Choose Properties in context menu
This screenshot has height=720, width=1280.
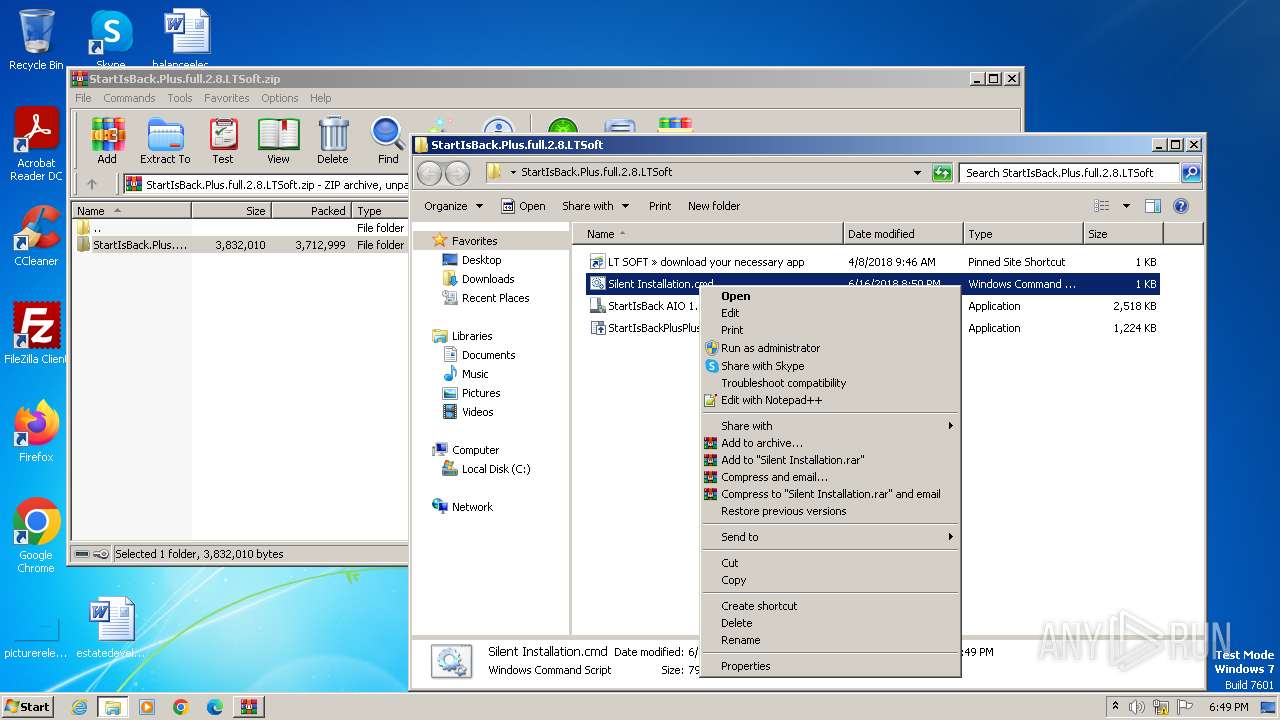click(830, 666)
